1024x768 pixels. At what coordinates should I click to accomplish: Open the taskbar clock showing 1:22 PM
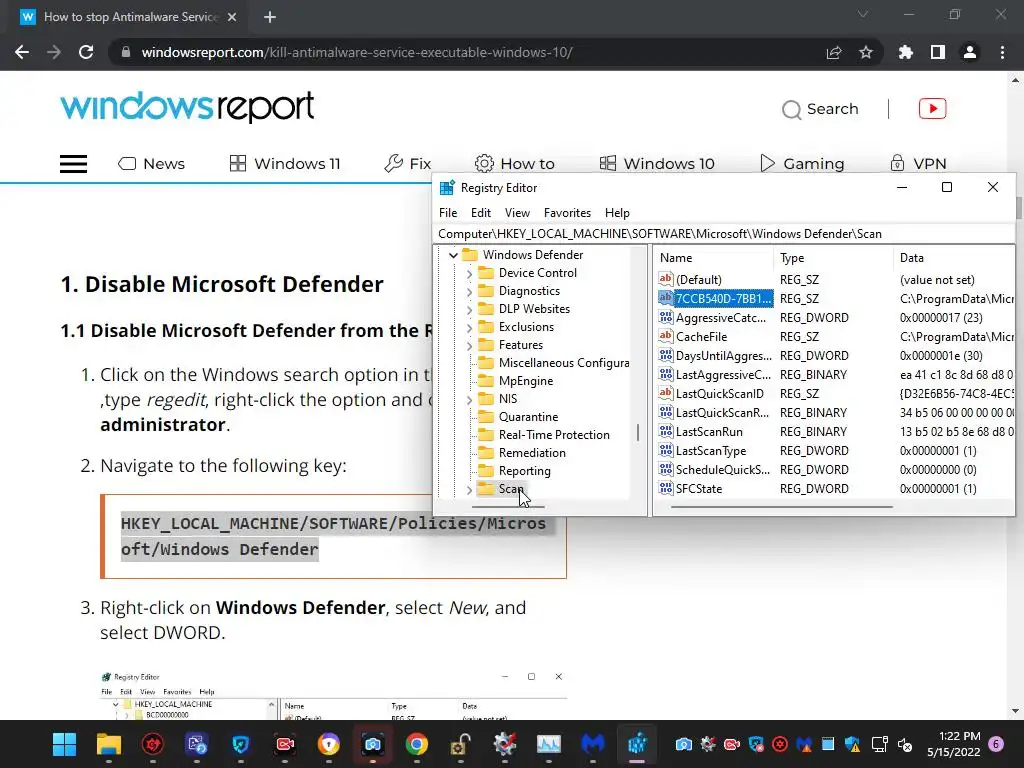click(x=953, y=744)
